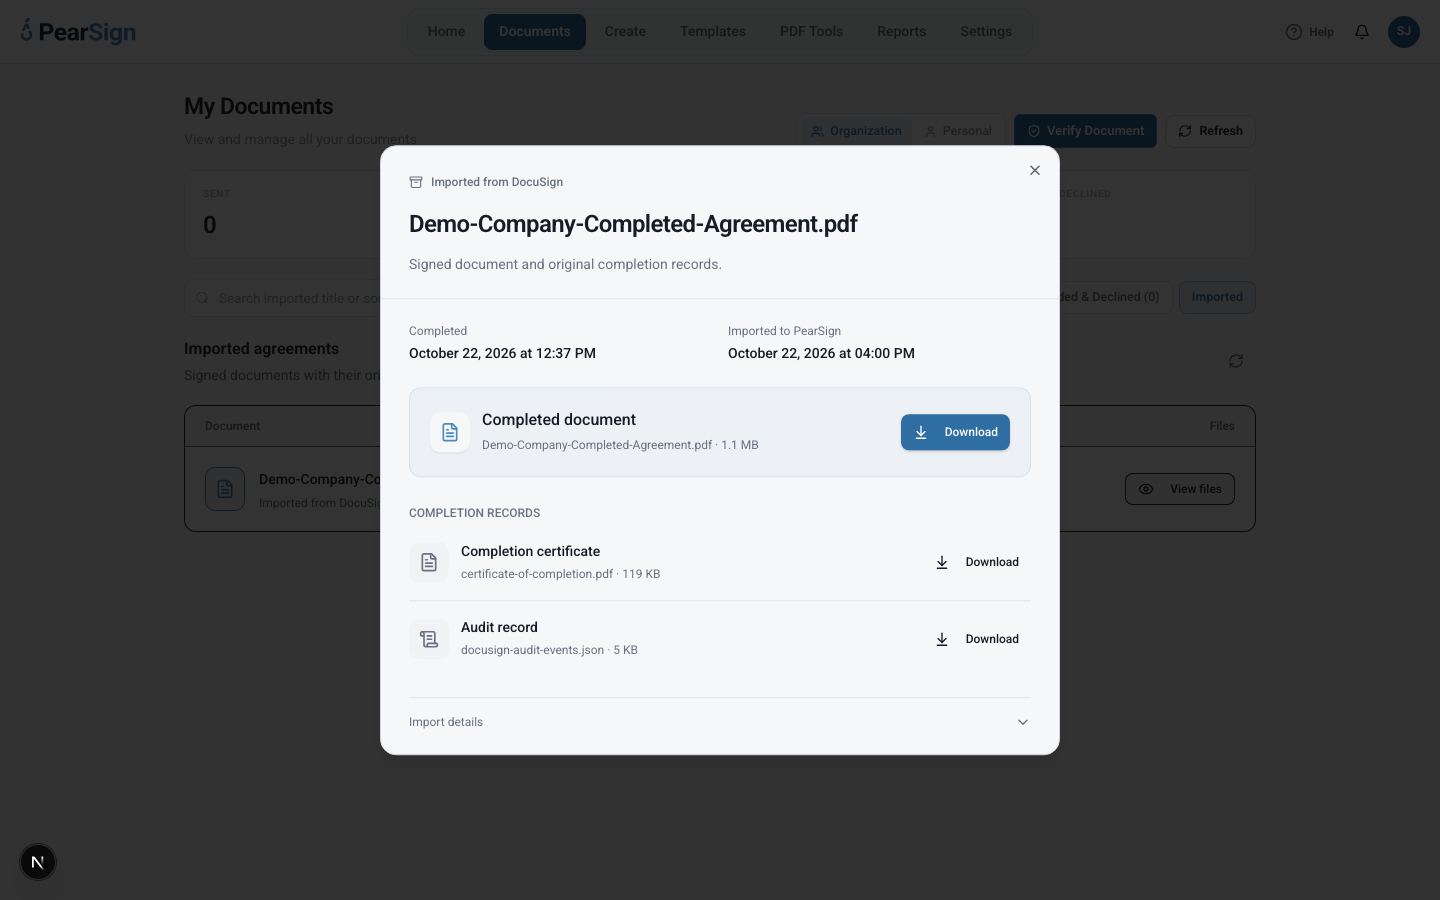
Task: Open notifications bell
Action: (x=1362, y=32)
